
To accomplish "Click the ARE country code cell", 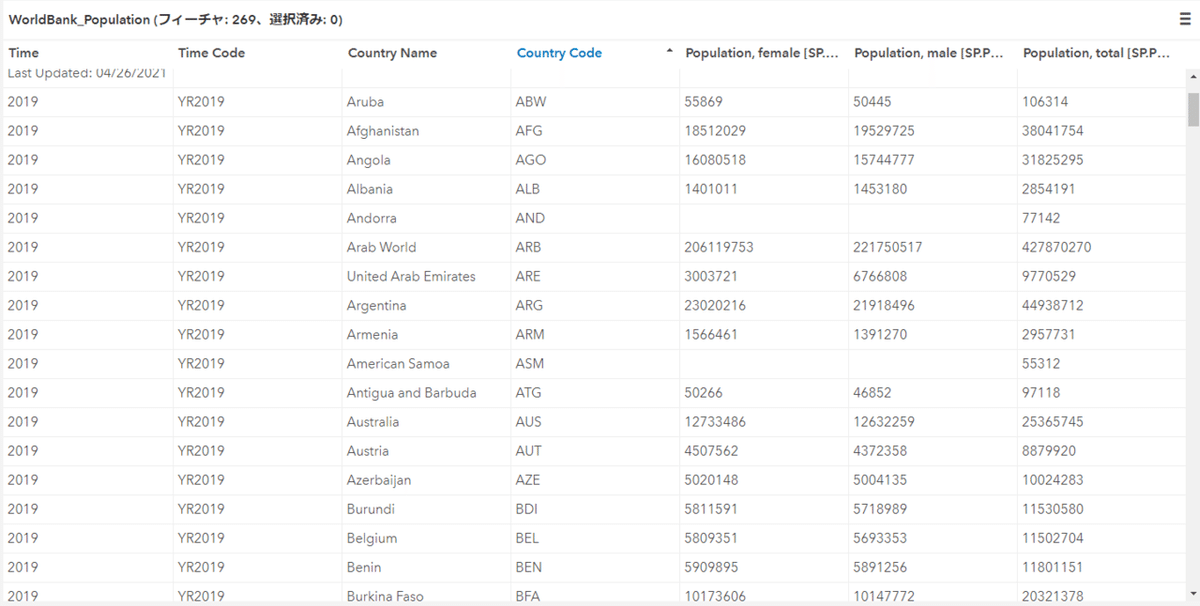I will (529, 276).
